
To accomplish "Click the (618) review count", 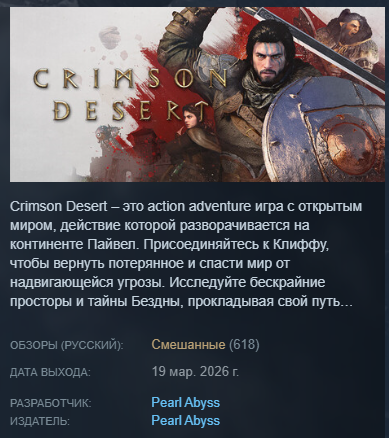I will click(244, 345).
